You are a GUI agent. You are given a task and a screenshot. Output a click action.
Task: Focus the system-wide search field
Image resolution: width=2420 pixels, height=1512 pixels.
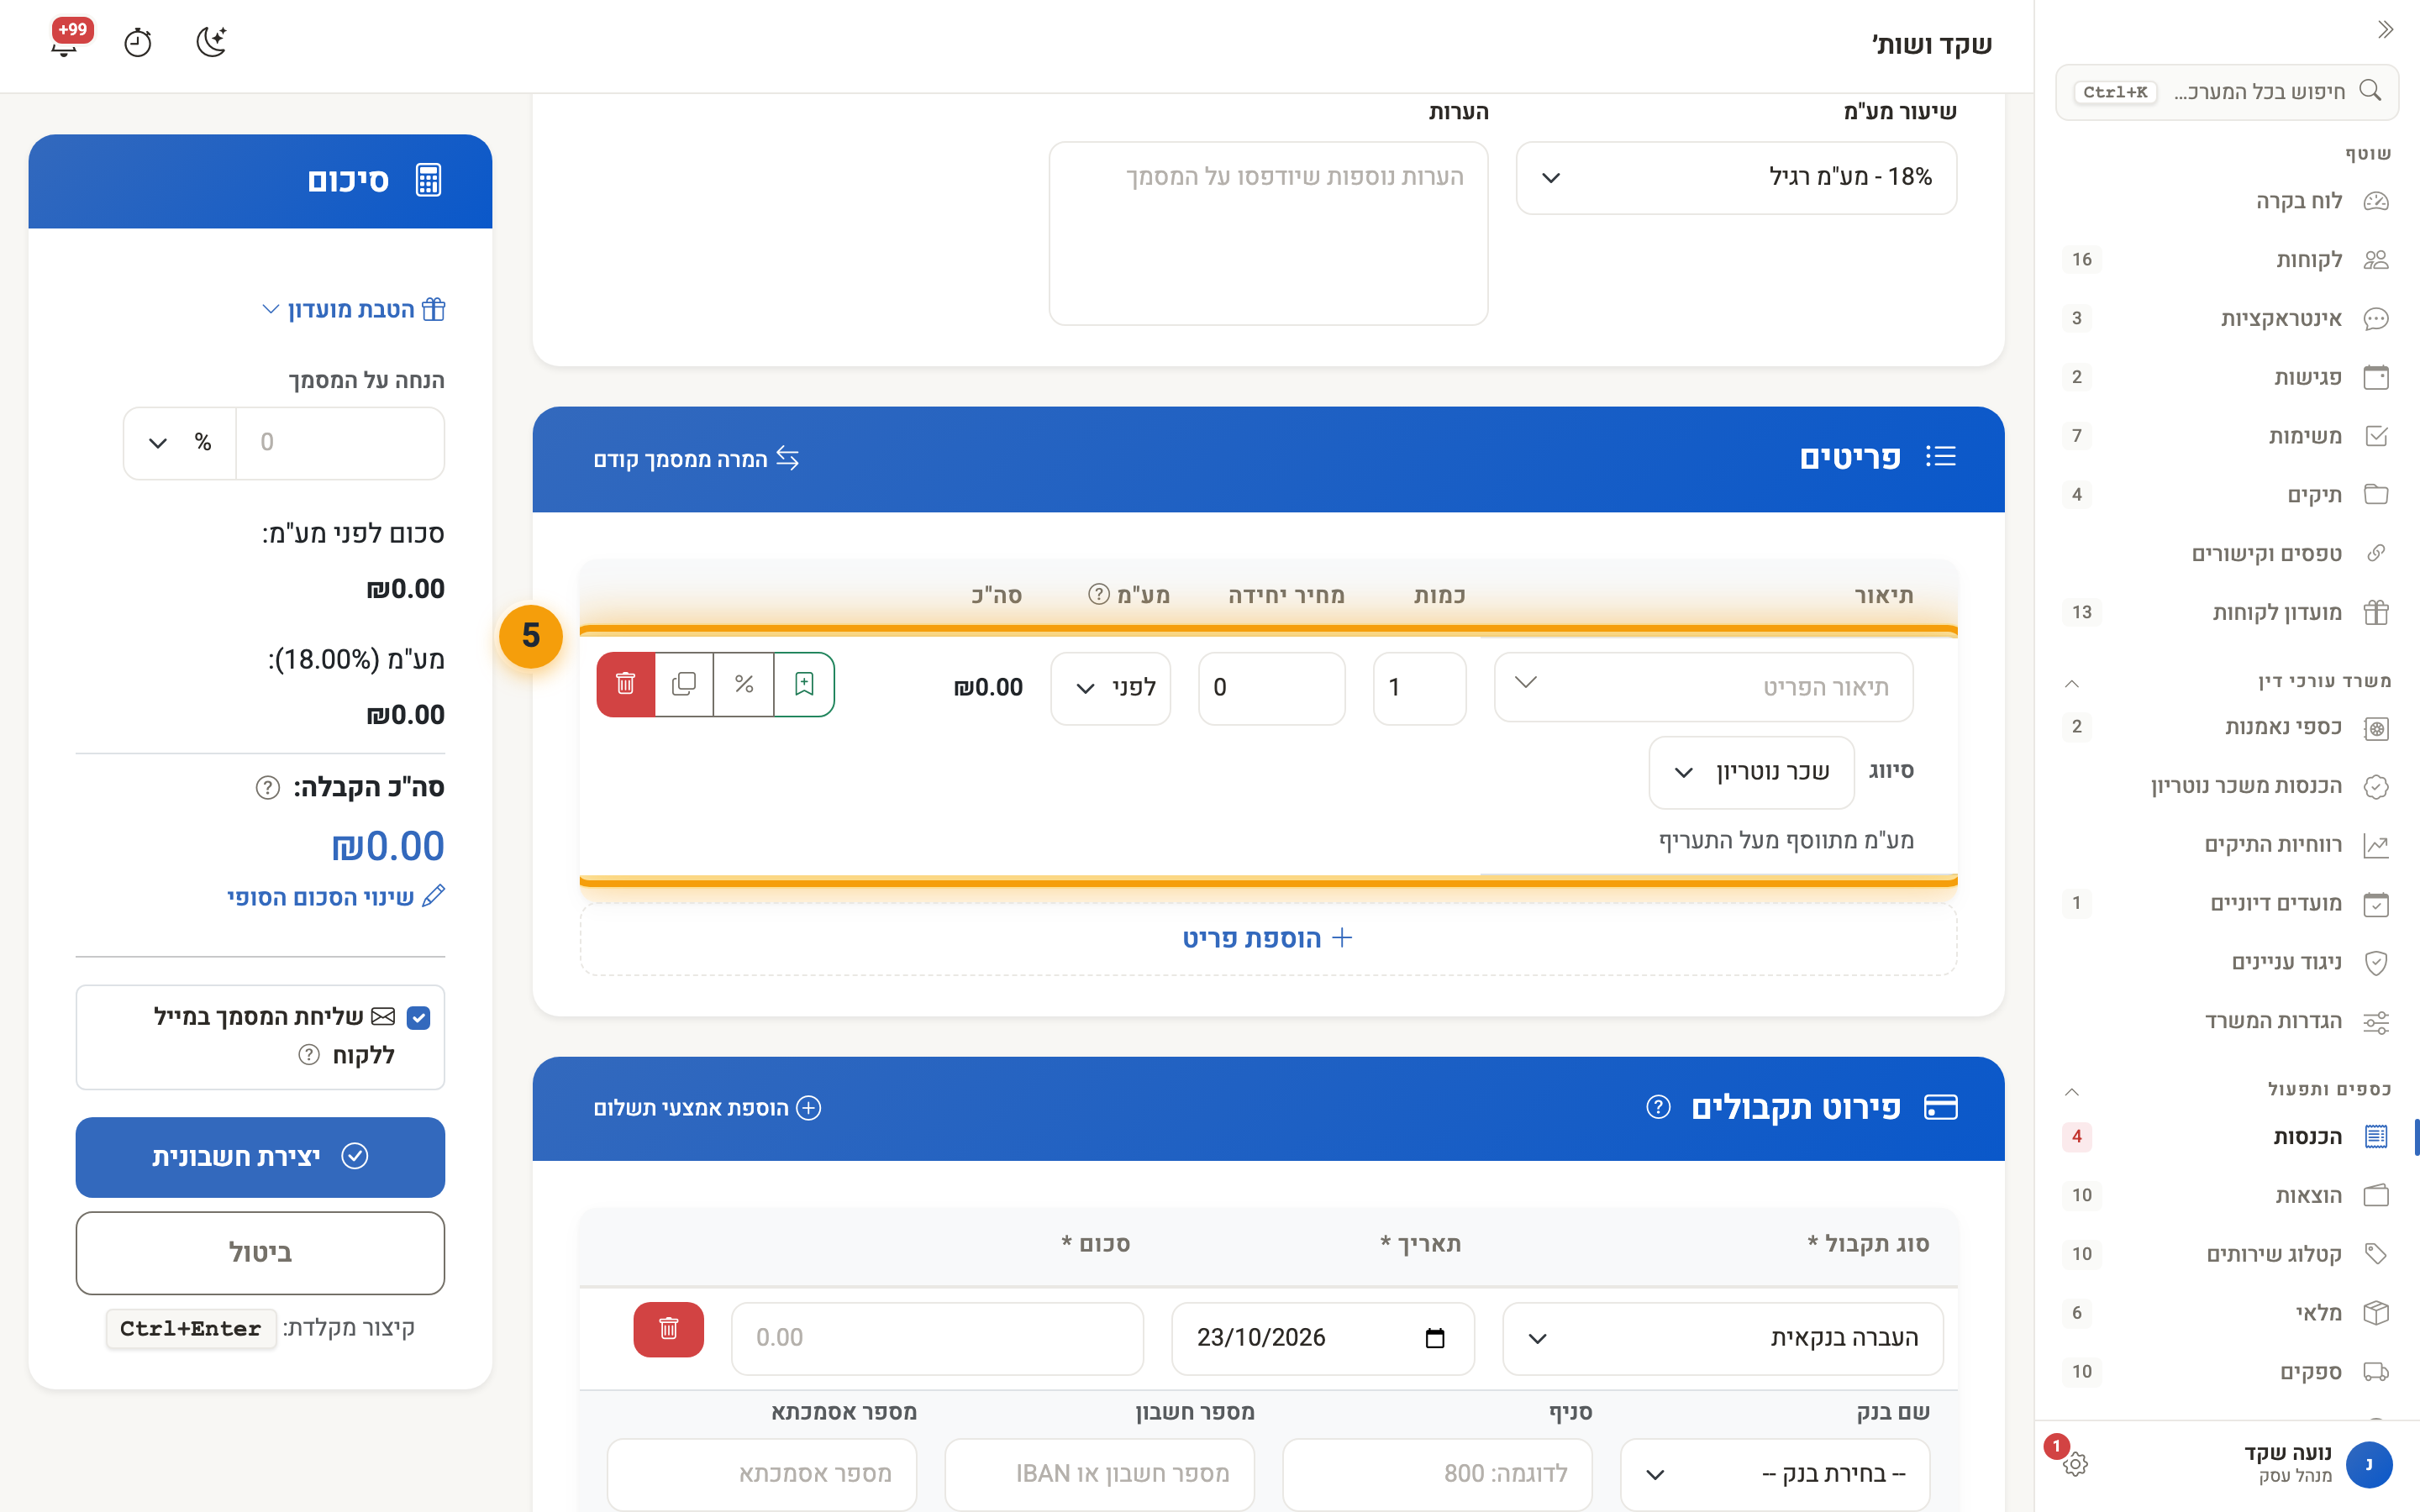click(x=2226, y=92)
